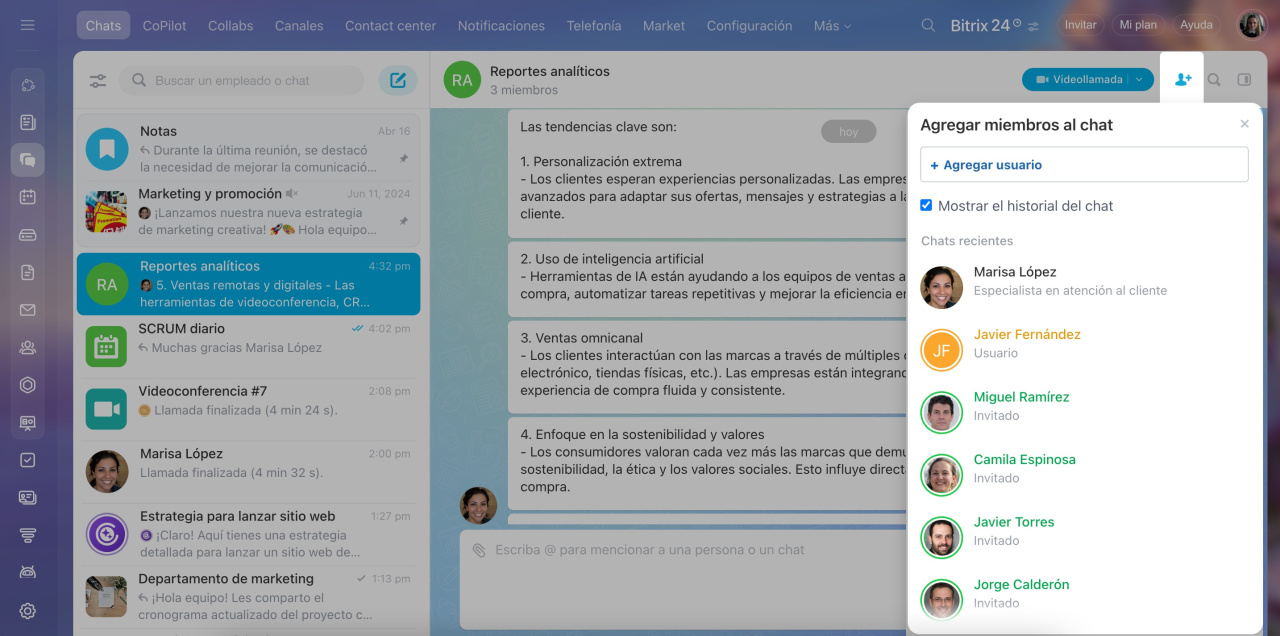This screenshot has width=1280, height=636.
Task: Click the search in chat magnifier icon
Action: pyautogui.click(x=1214, y=80)
